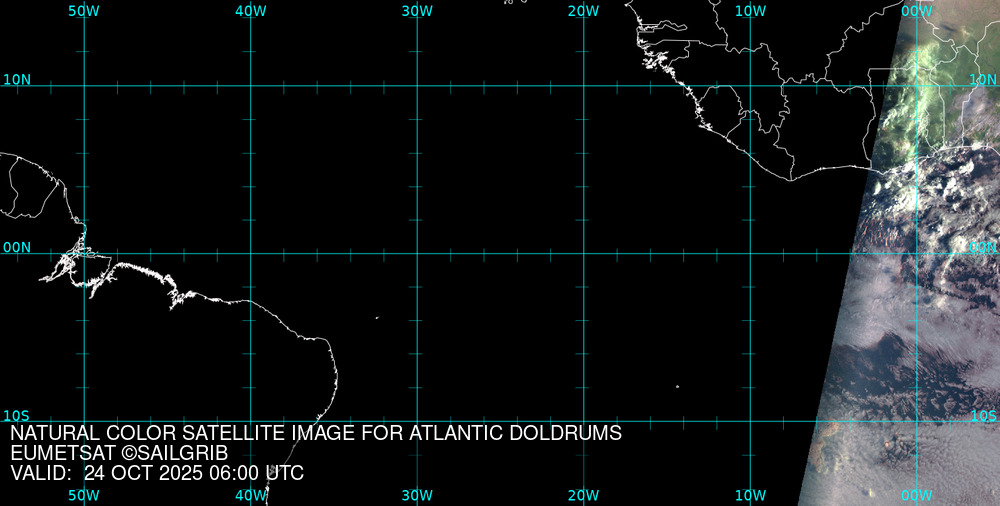Click the EUMETSAT ©SAILGRIB credit text
1000x506 pixels.
point(119,454)
